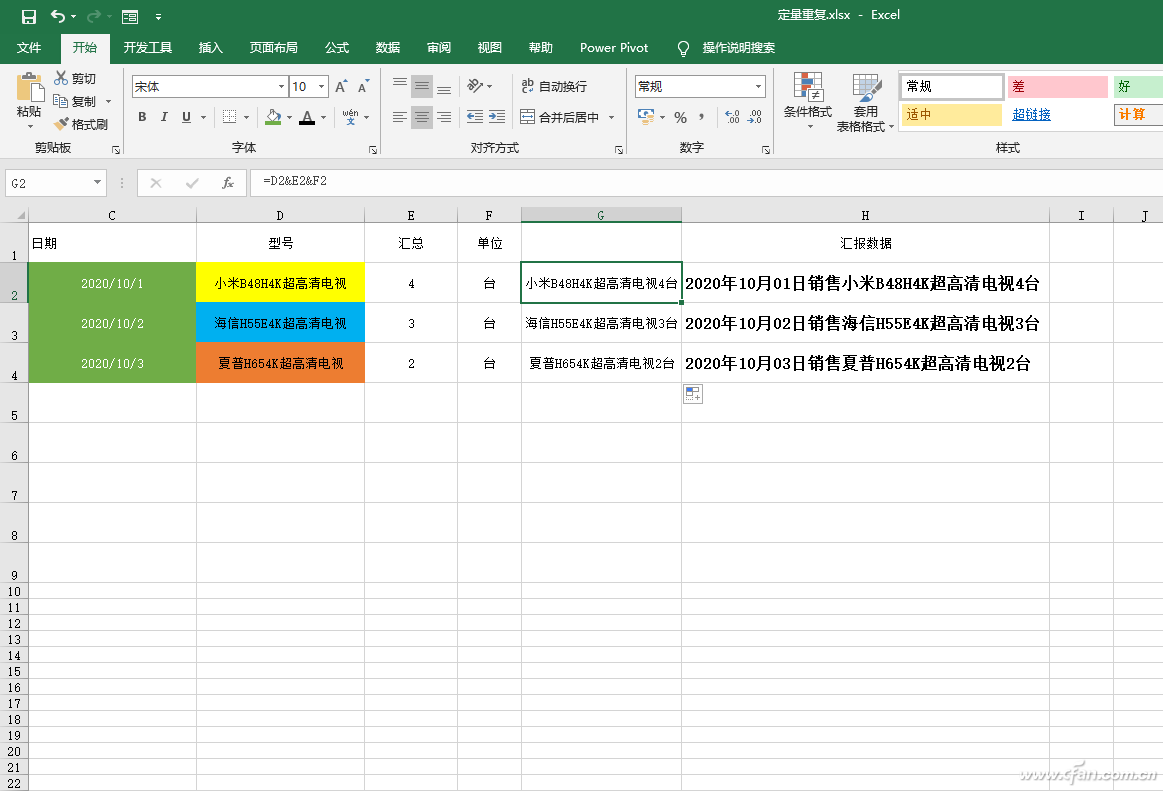This screenshot has width=1163, height=791.
Task: Click the Save icon in the quick access toolbar
Action: tap(28, 16)
